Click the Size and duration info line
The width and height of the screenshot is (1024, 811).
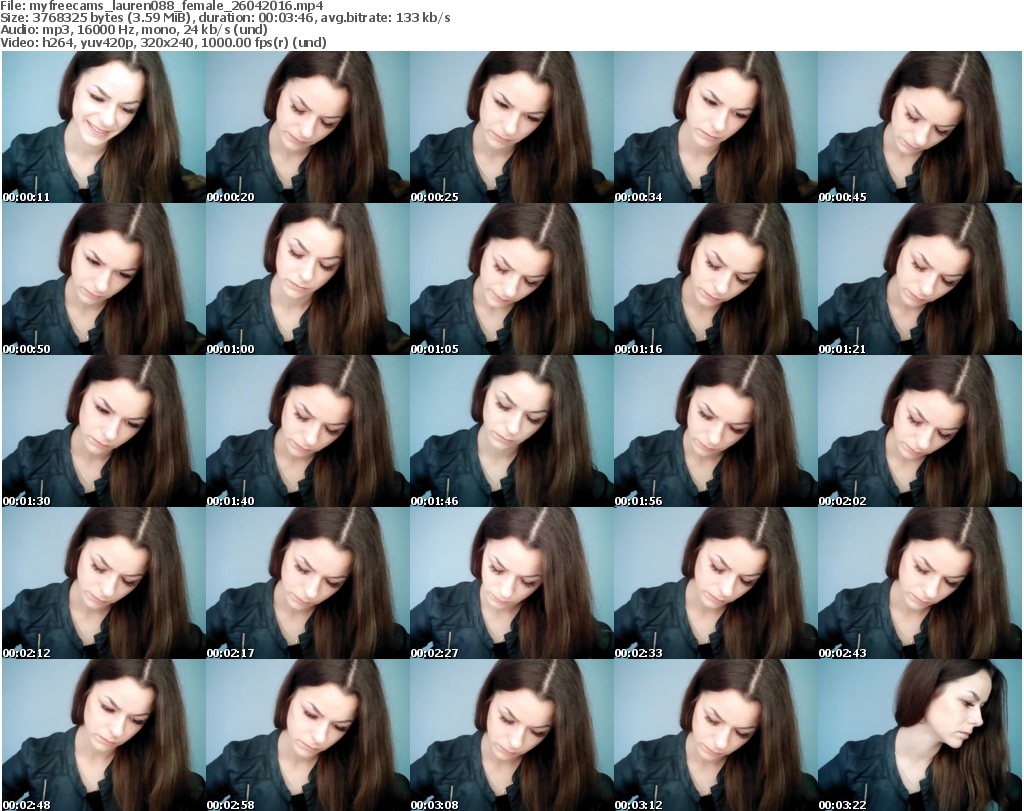[x=225, y=18]
